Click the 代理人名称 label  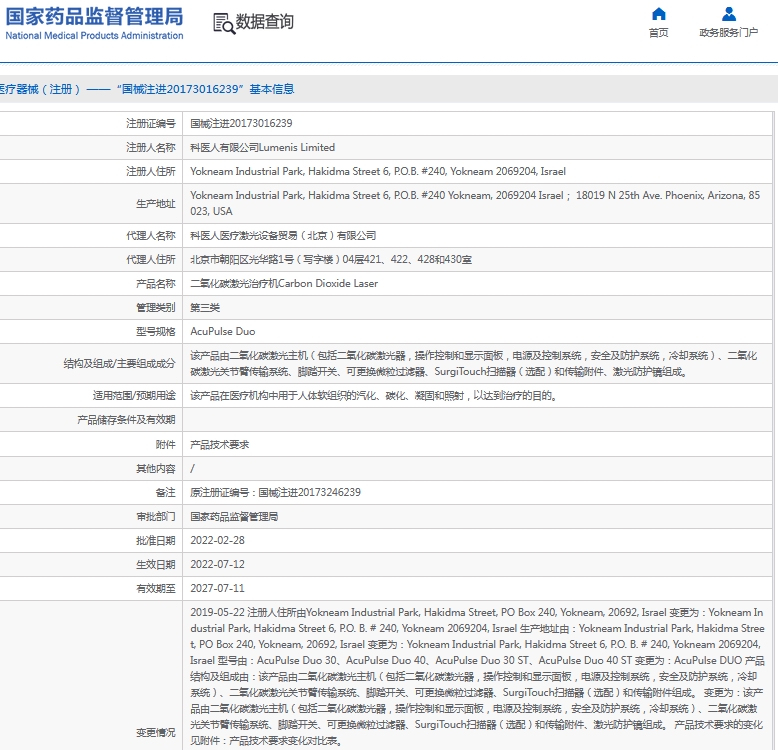click(151, 236)
